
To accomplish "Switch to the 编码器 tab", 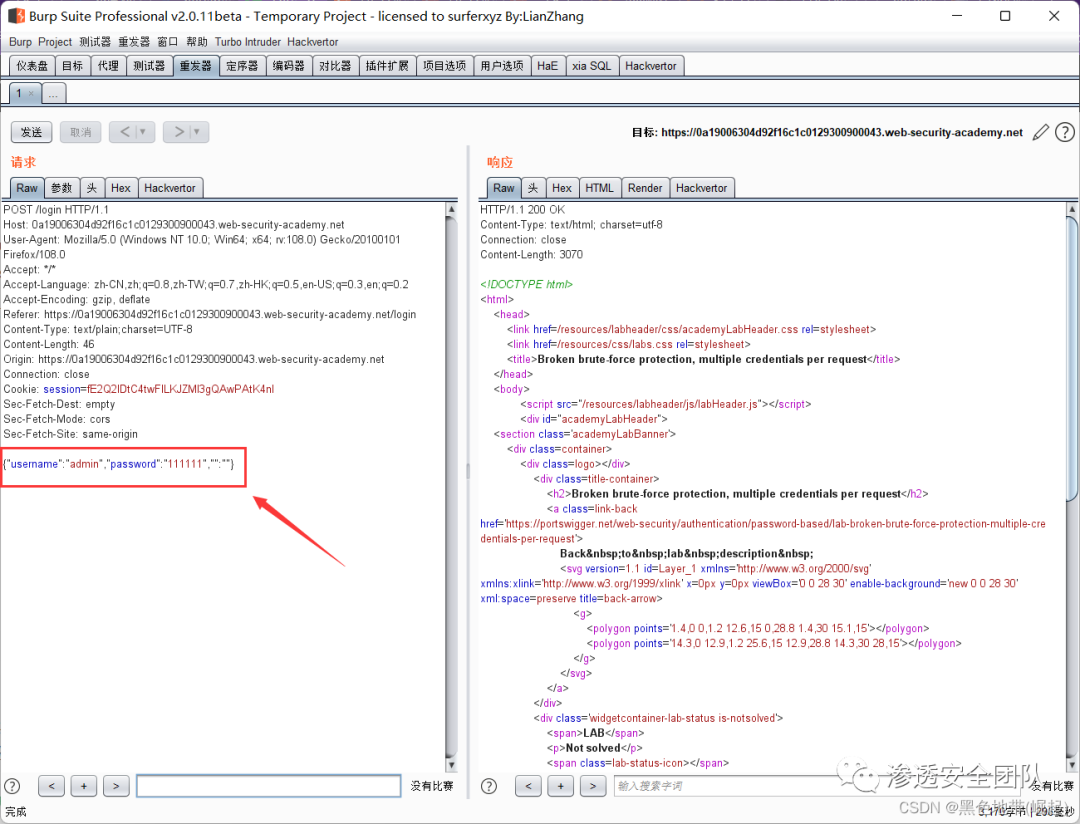I will coord(289,65).
